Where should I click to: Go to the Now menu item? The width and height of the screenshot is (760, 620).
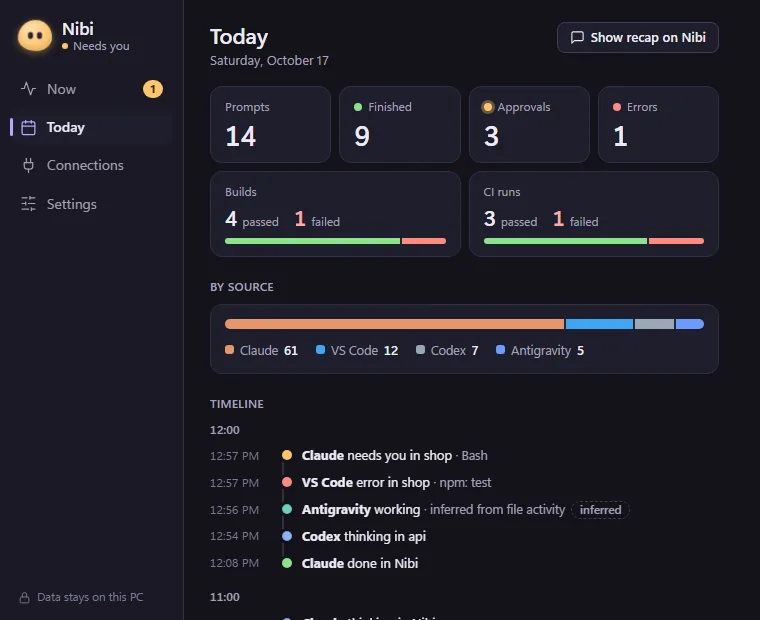(x=91, y=89)
